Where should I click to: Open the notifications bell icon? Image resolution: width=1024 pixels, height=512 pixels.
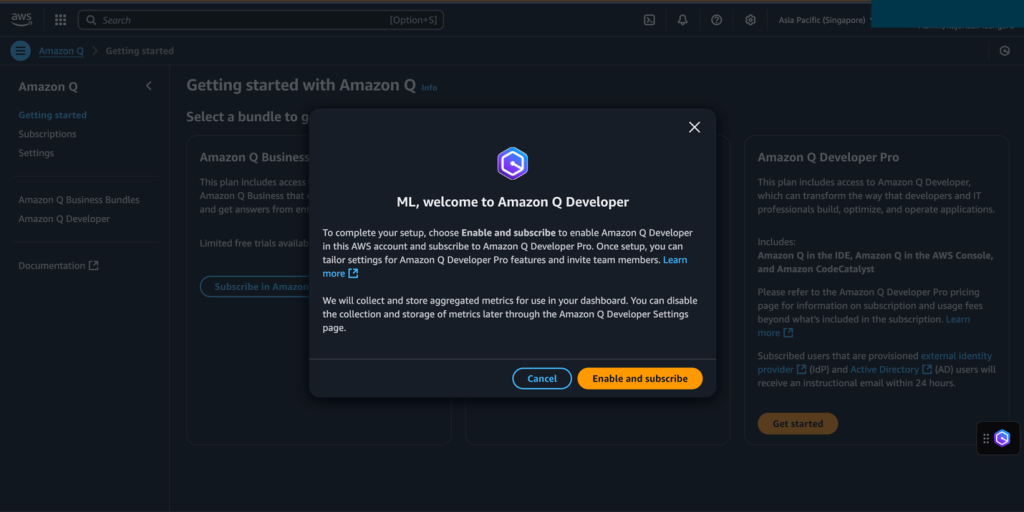click(x=682, y=20)
